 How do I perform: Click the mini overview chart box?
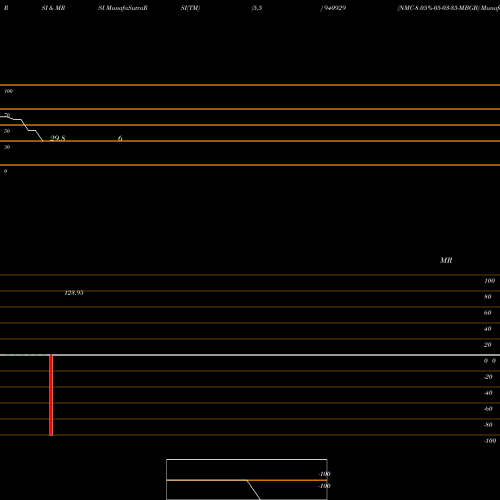[x=247, y=479]
